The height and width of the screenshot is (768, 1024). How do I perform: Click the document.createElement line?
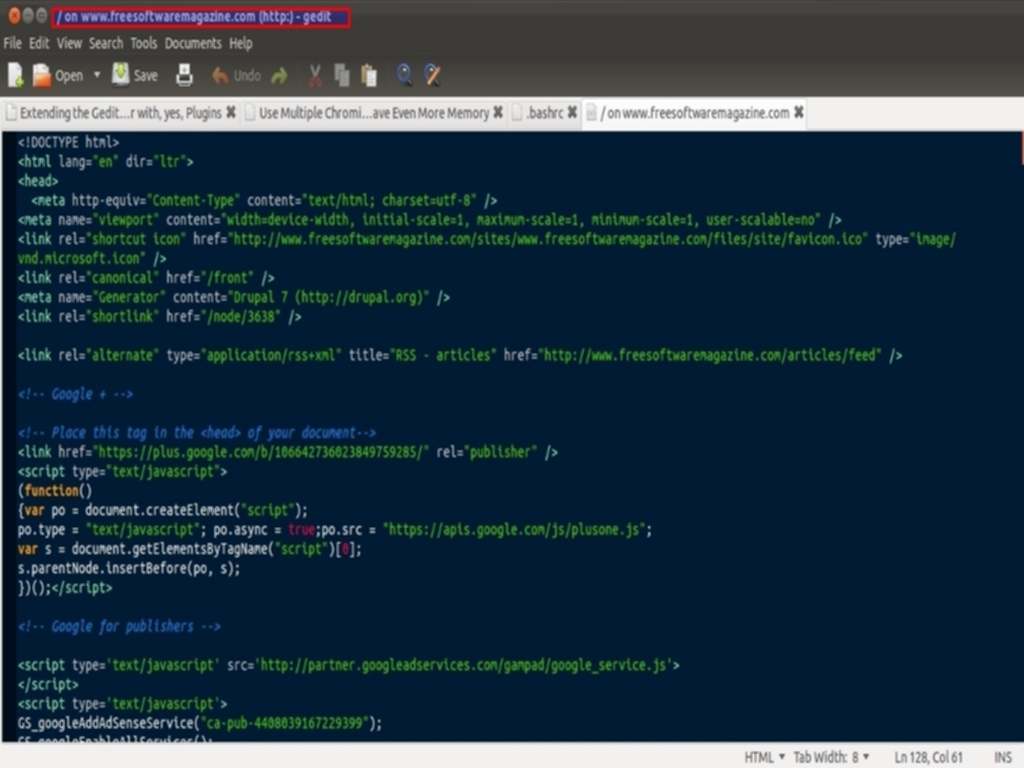click(x=163, y=510)
